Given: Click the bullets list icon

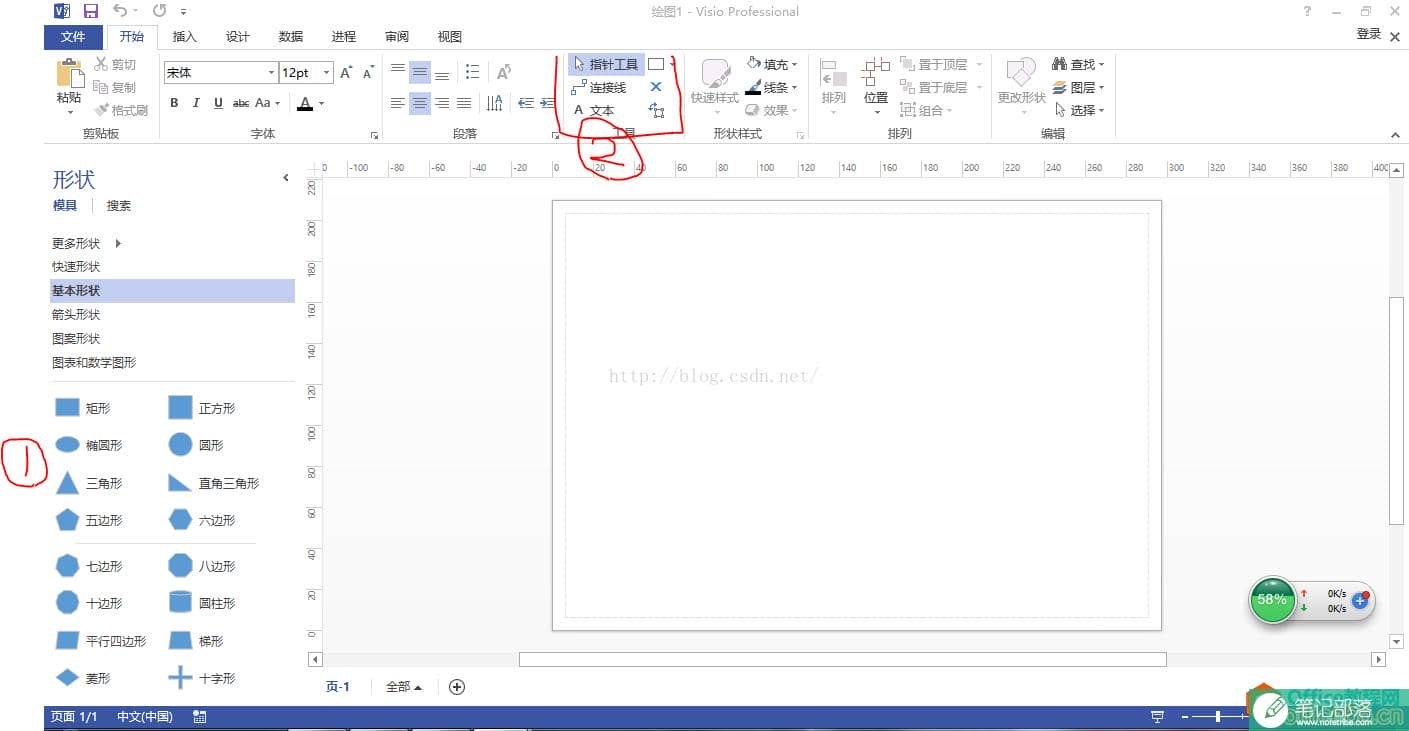Looking at the screenshot, I should click(x=473, y=72).
